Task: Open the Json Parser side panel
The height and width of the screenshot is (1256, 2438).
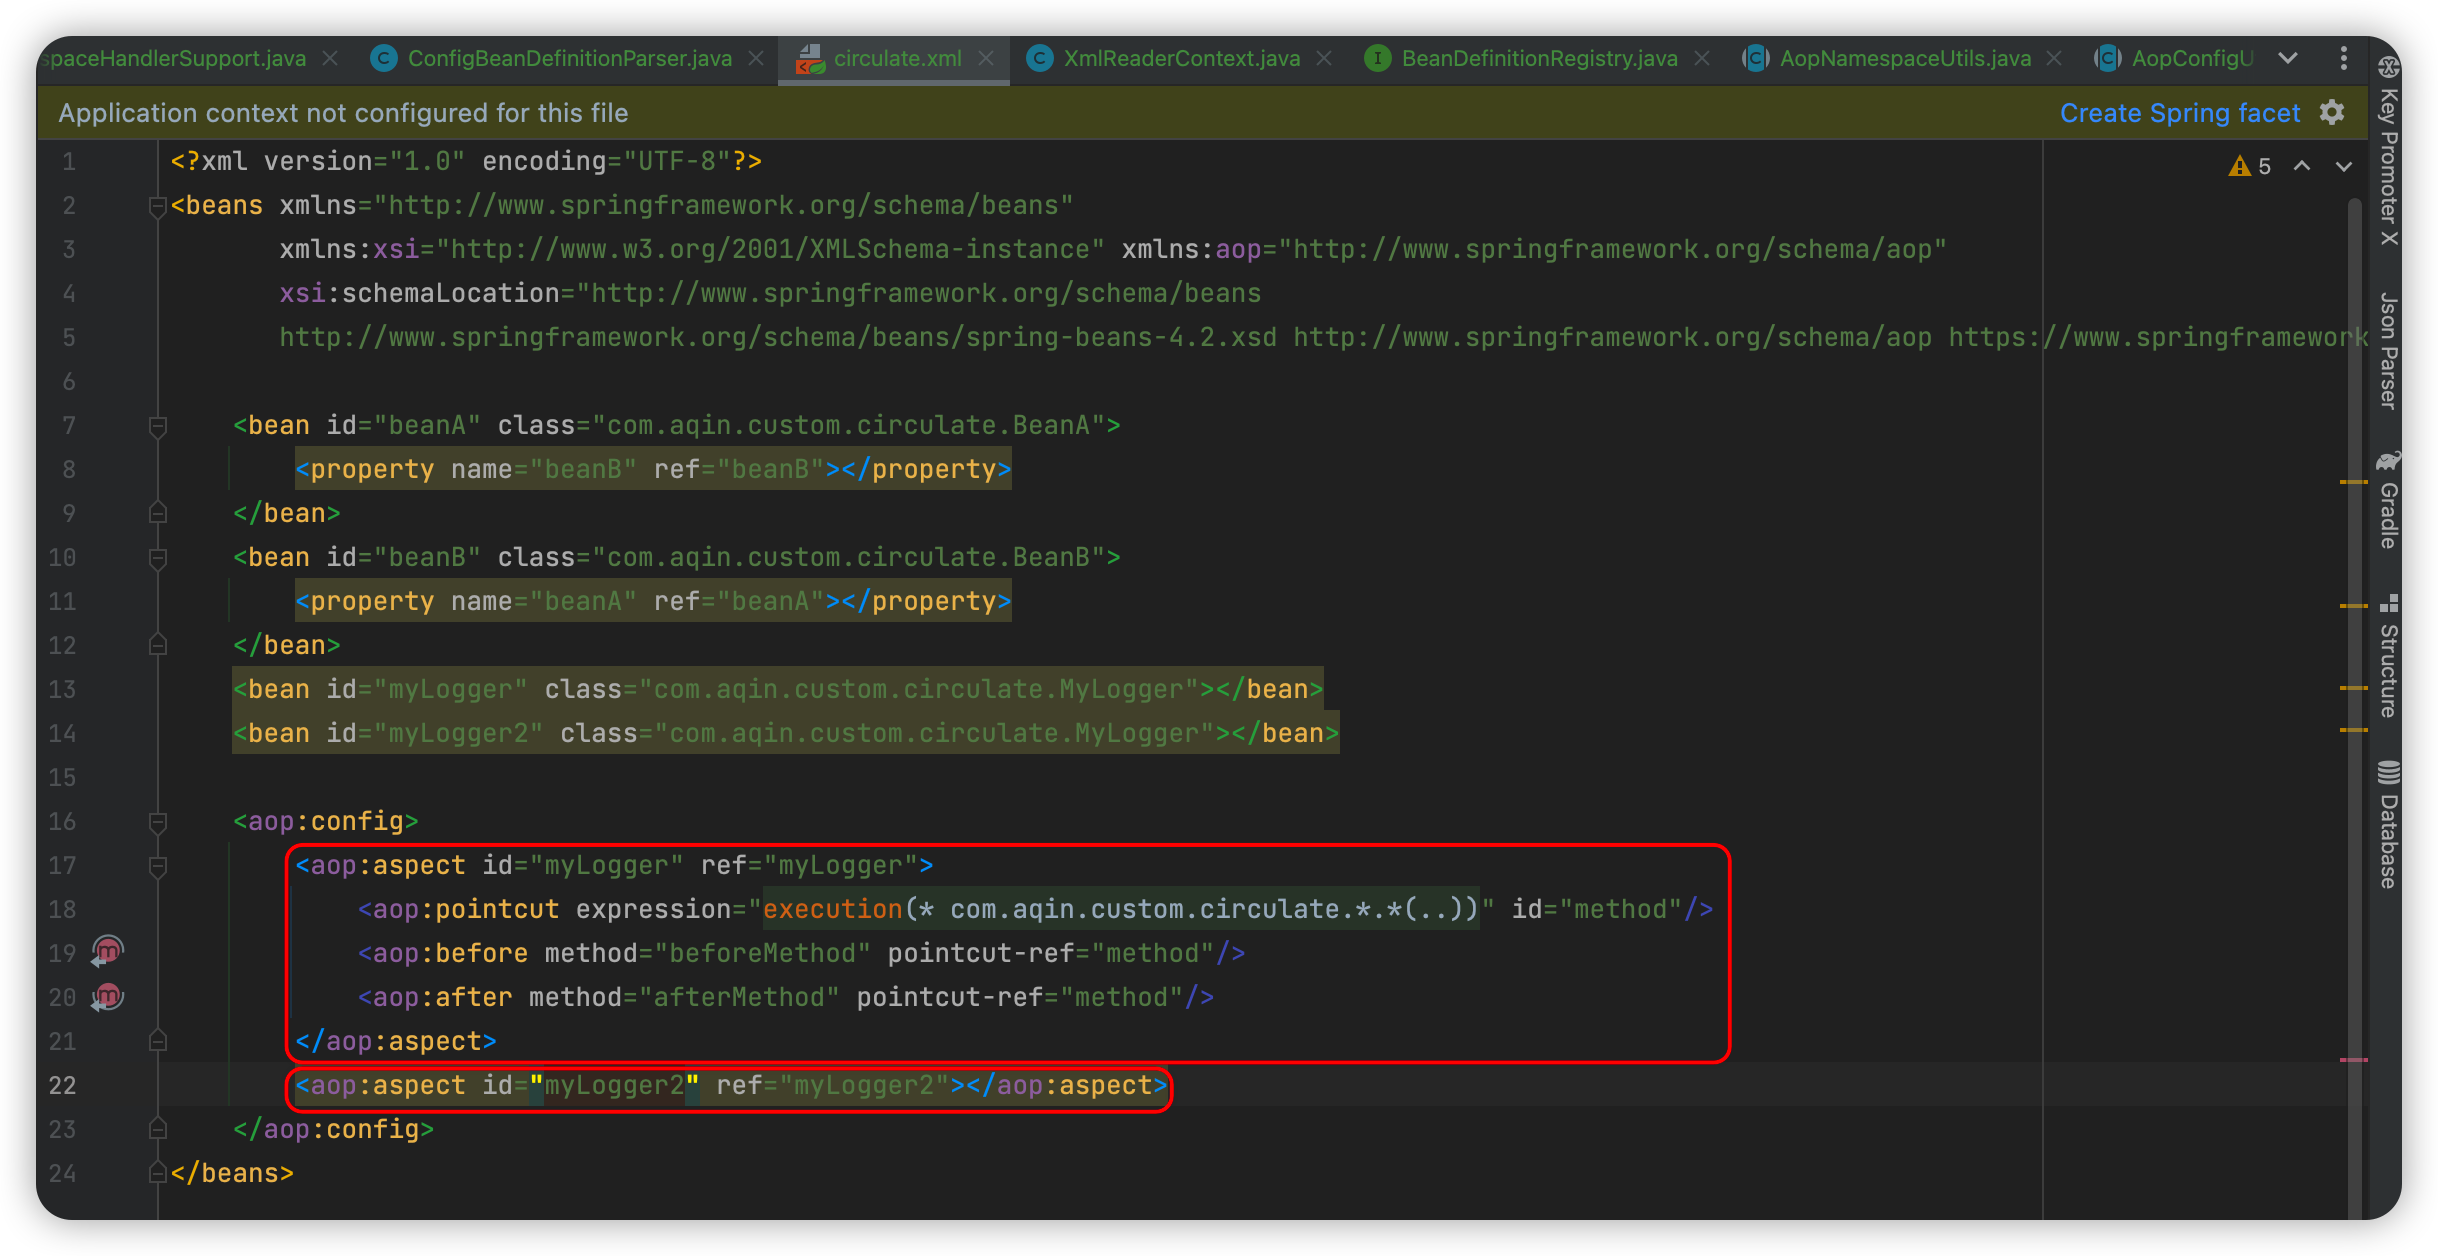Action: [2388, 350]
